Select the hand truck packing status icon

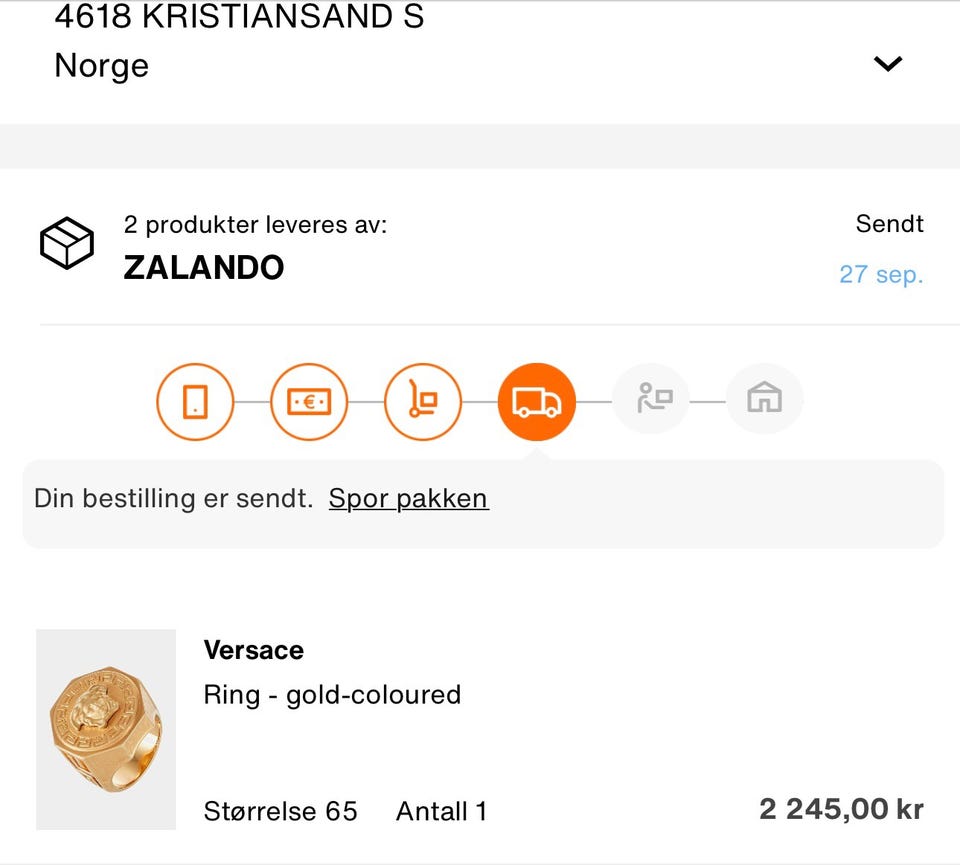[x=423, y=400]
